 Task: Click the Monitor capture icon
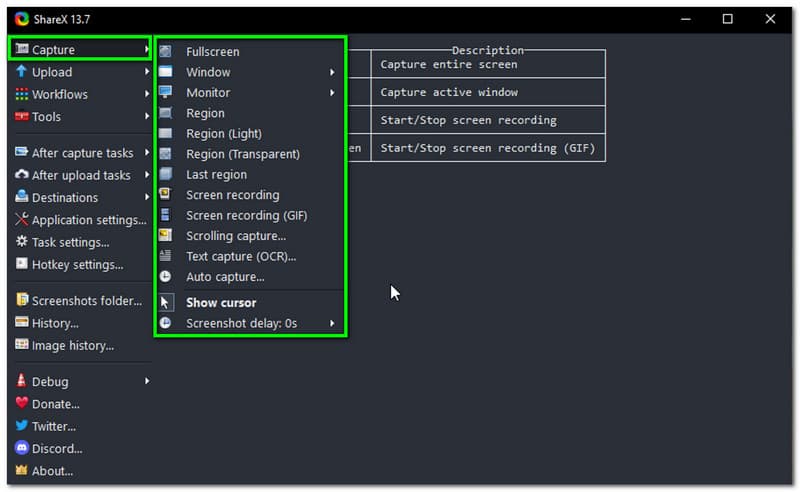click(x=165, y=92)
